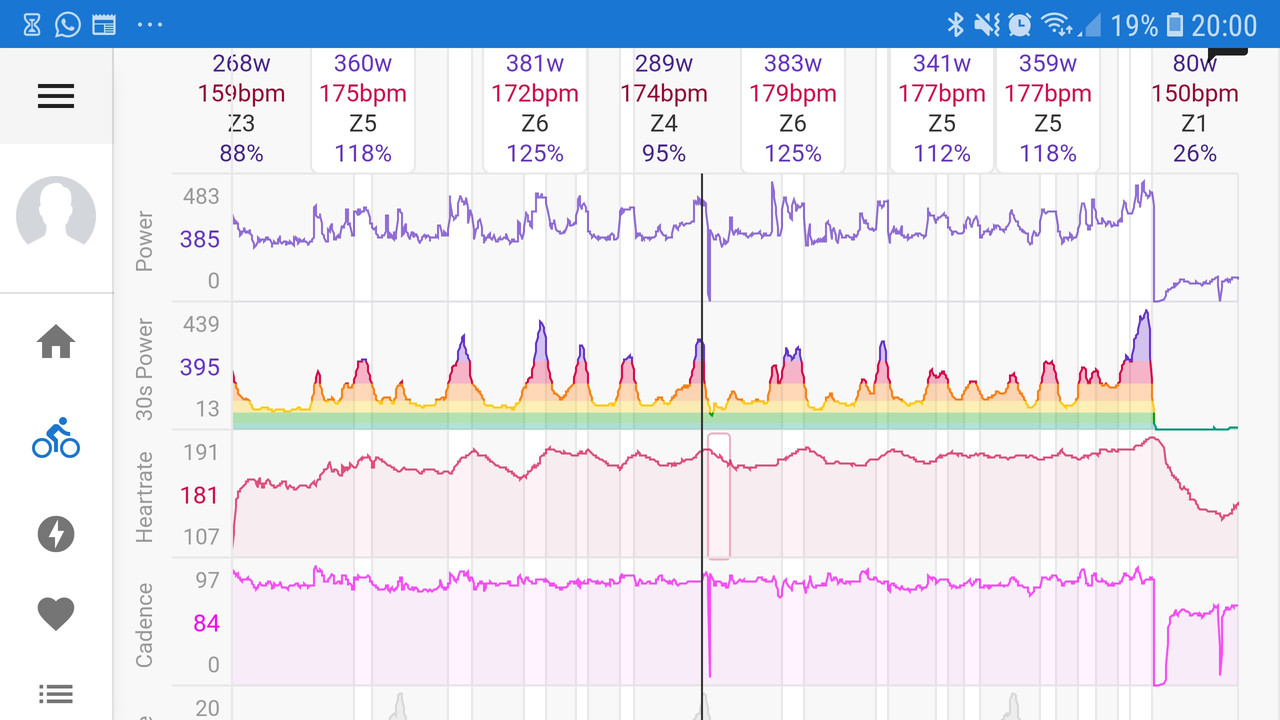Select the 381w Z6 interval card
This screenshot has height=720, width=1280.
tap(534, 108)
